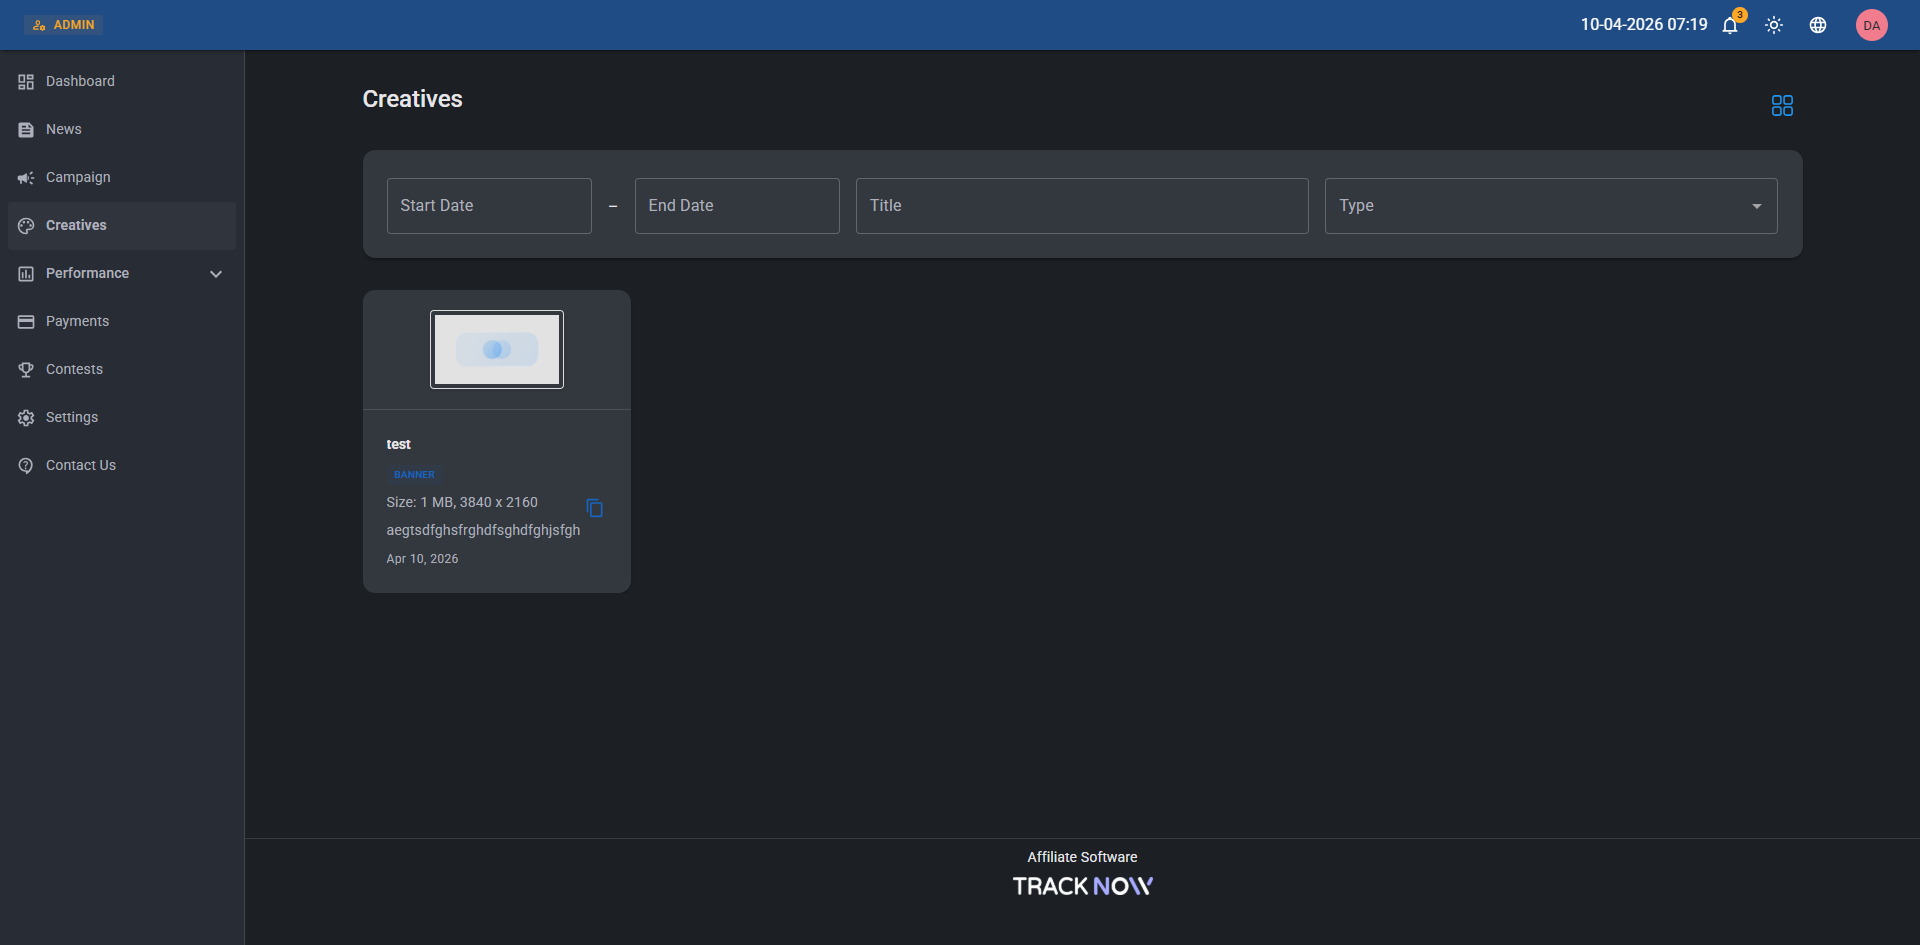Image resolution: width=1920 pixels, height=945 pixels.
Task: Open the test banner thumbnail
Action: [497, 349]
